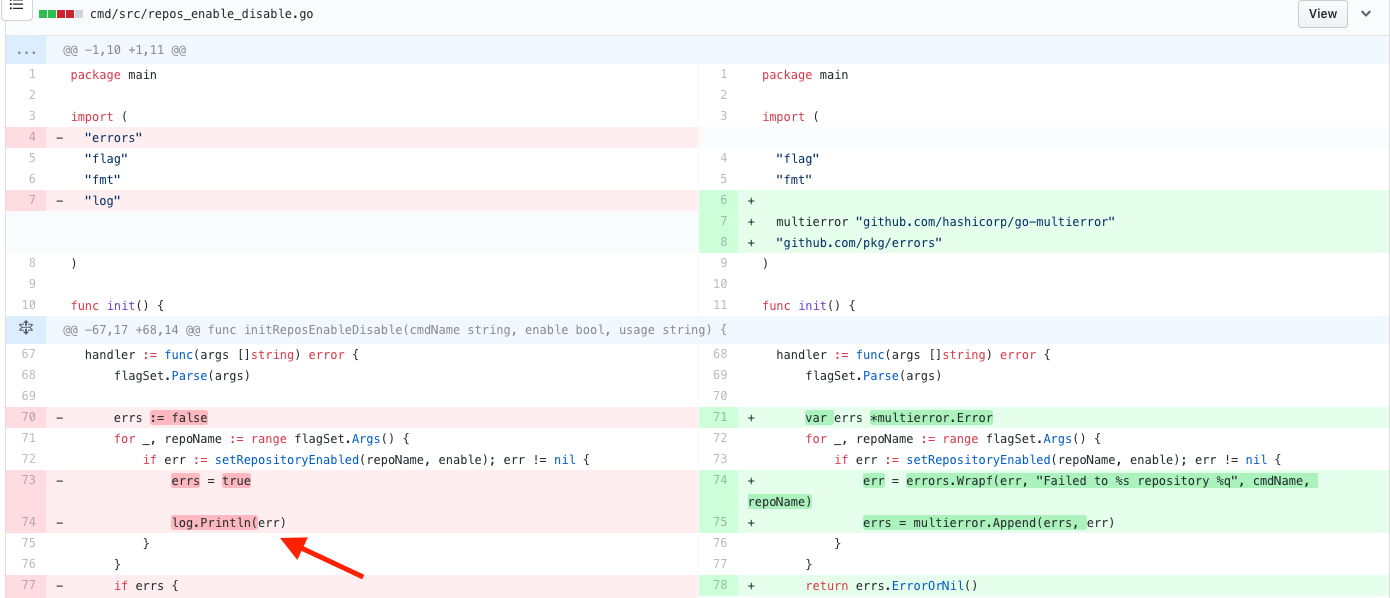The width and height of the screenshot is (1390, 598).
Task: Select the hunk header "@@ -1,10 +1,11 @@"
Action: click(x=125, y=50)
